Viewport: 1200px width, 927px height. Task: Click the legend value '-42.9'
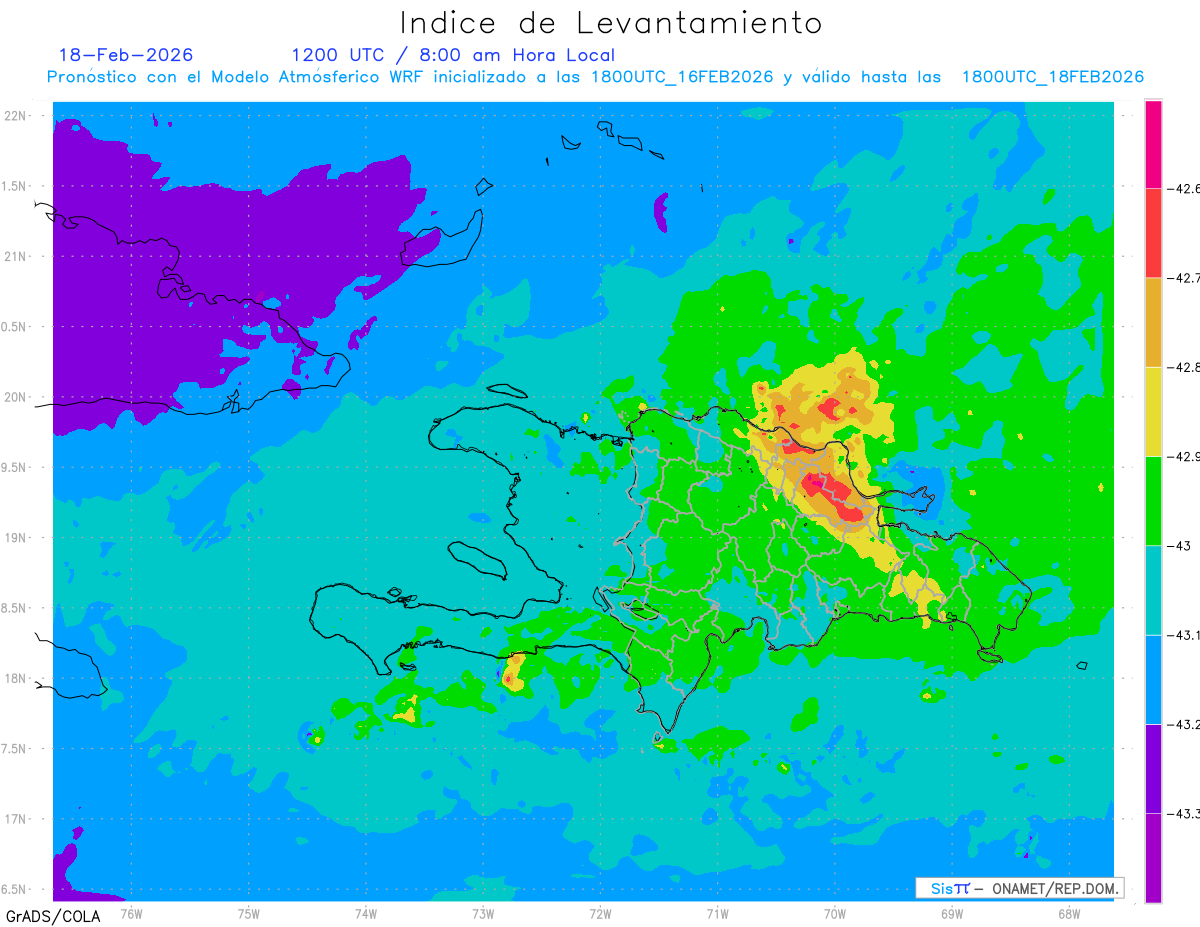(x=1183, y=456)
